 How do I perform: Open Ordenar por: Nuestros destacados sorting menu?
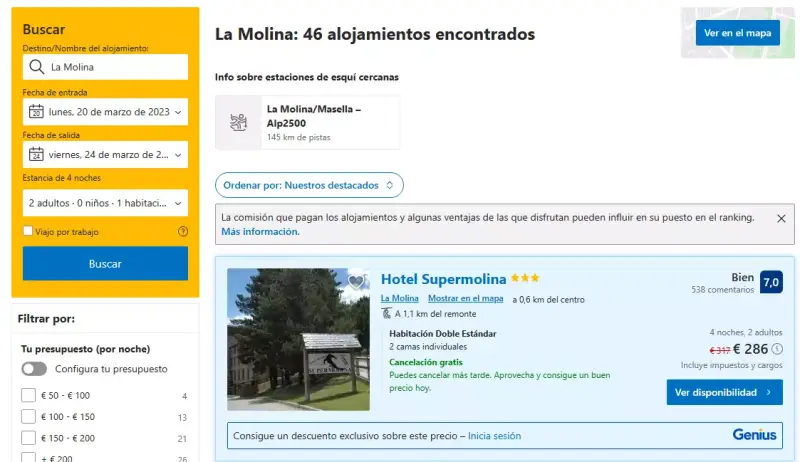point(309,185)
